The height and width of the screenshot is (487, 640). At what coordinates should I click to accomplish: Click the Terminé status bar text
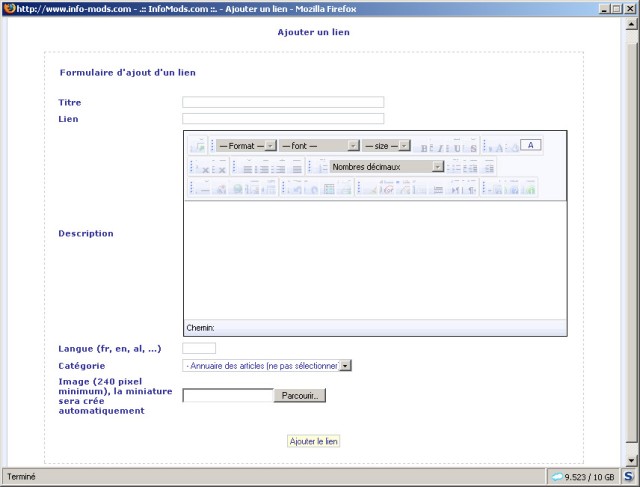point(21,476)
